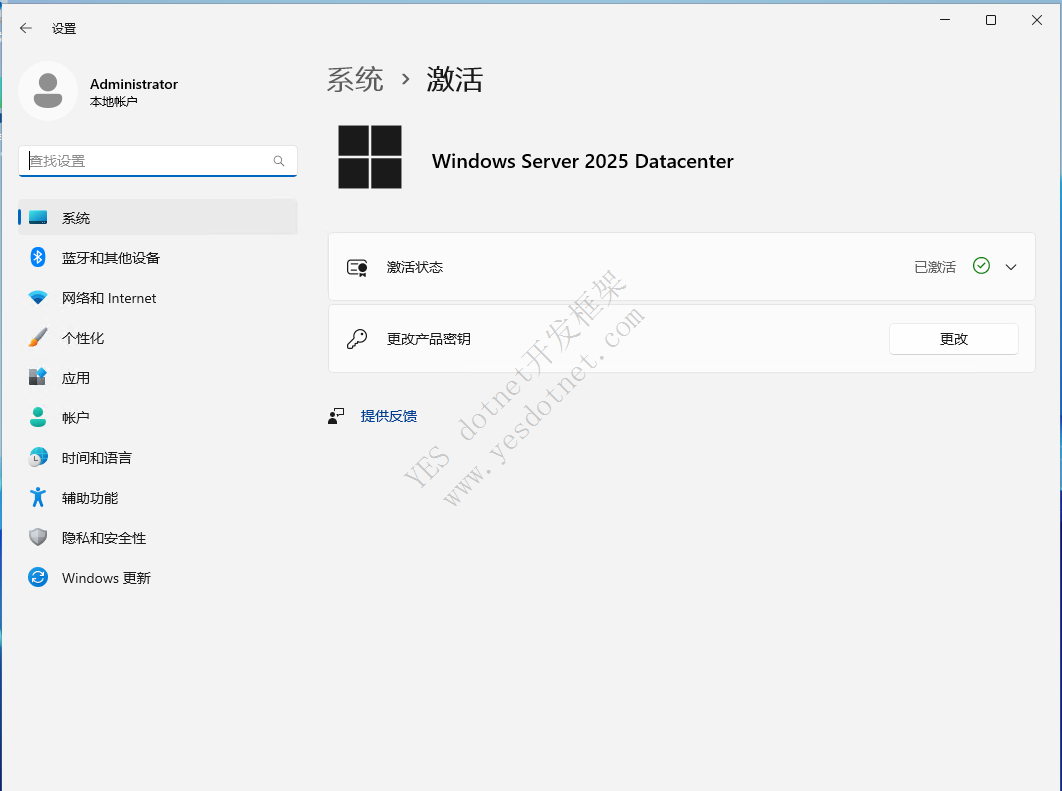The height and width of the screenshot is (791, 1062).
Task: Open the 应用 settings page
Action: pyautogui.click(x=158, y=377)
